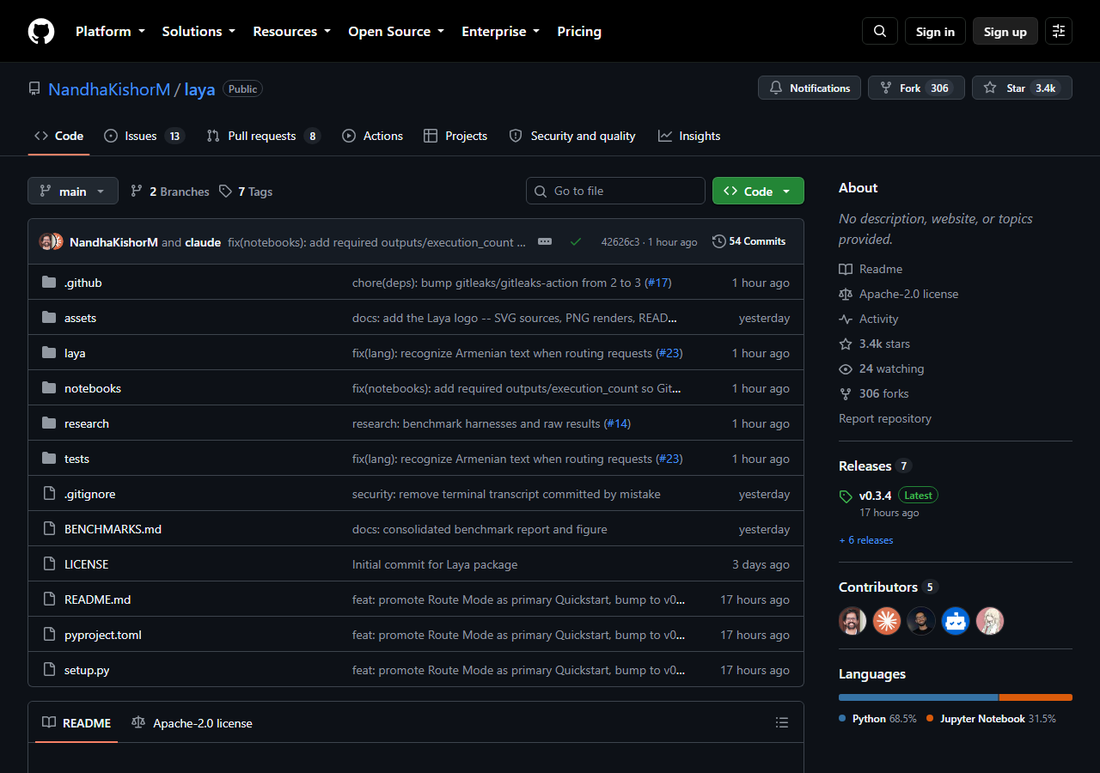Open the Projects tab
The height and width of the screenshot is (773, 1100).
[x=455, y=136]
